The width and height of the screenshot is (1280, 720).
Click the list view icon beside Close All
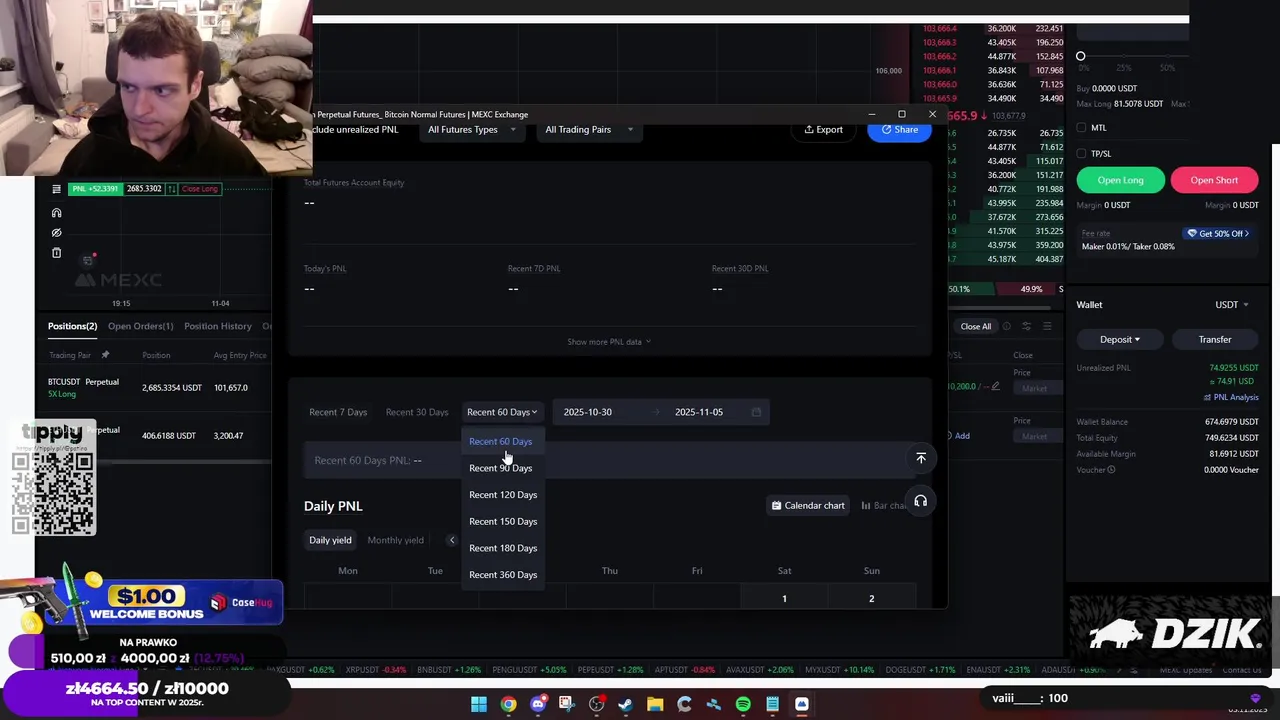(x=1047, y=326)
